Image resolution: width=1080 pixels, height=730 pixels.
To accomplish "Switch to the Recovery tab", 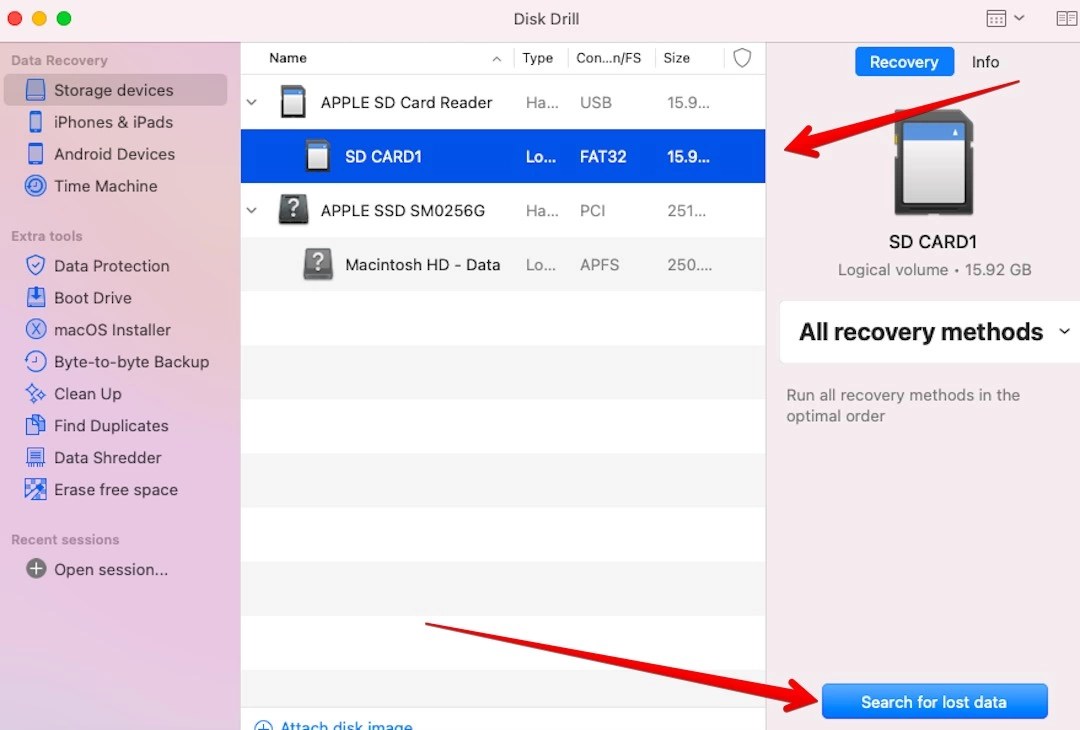I will click(904, 62).
